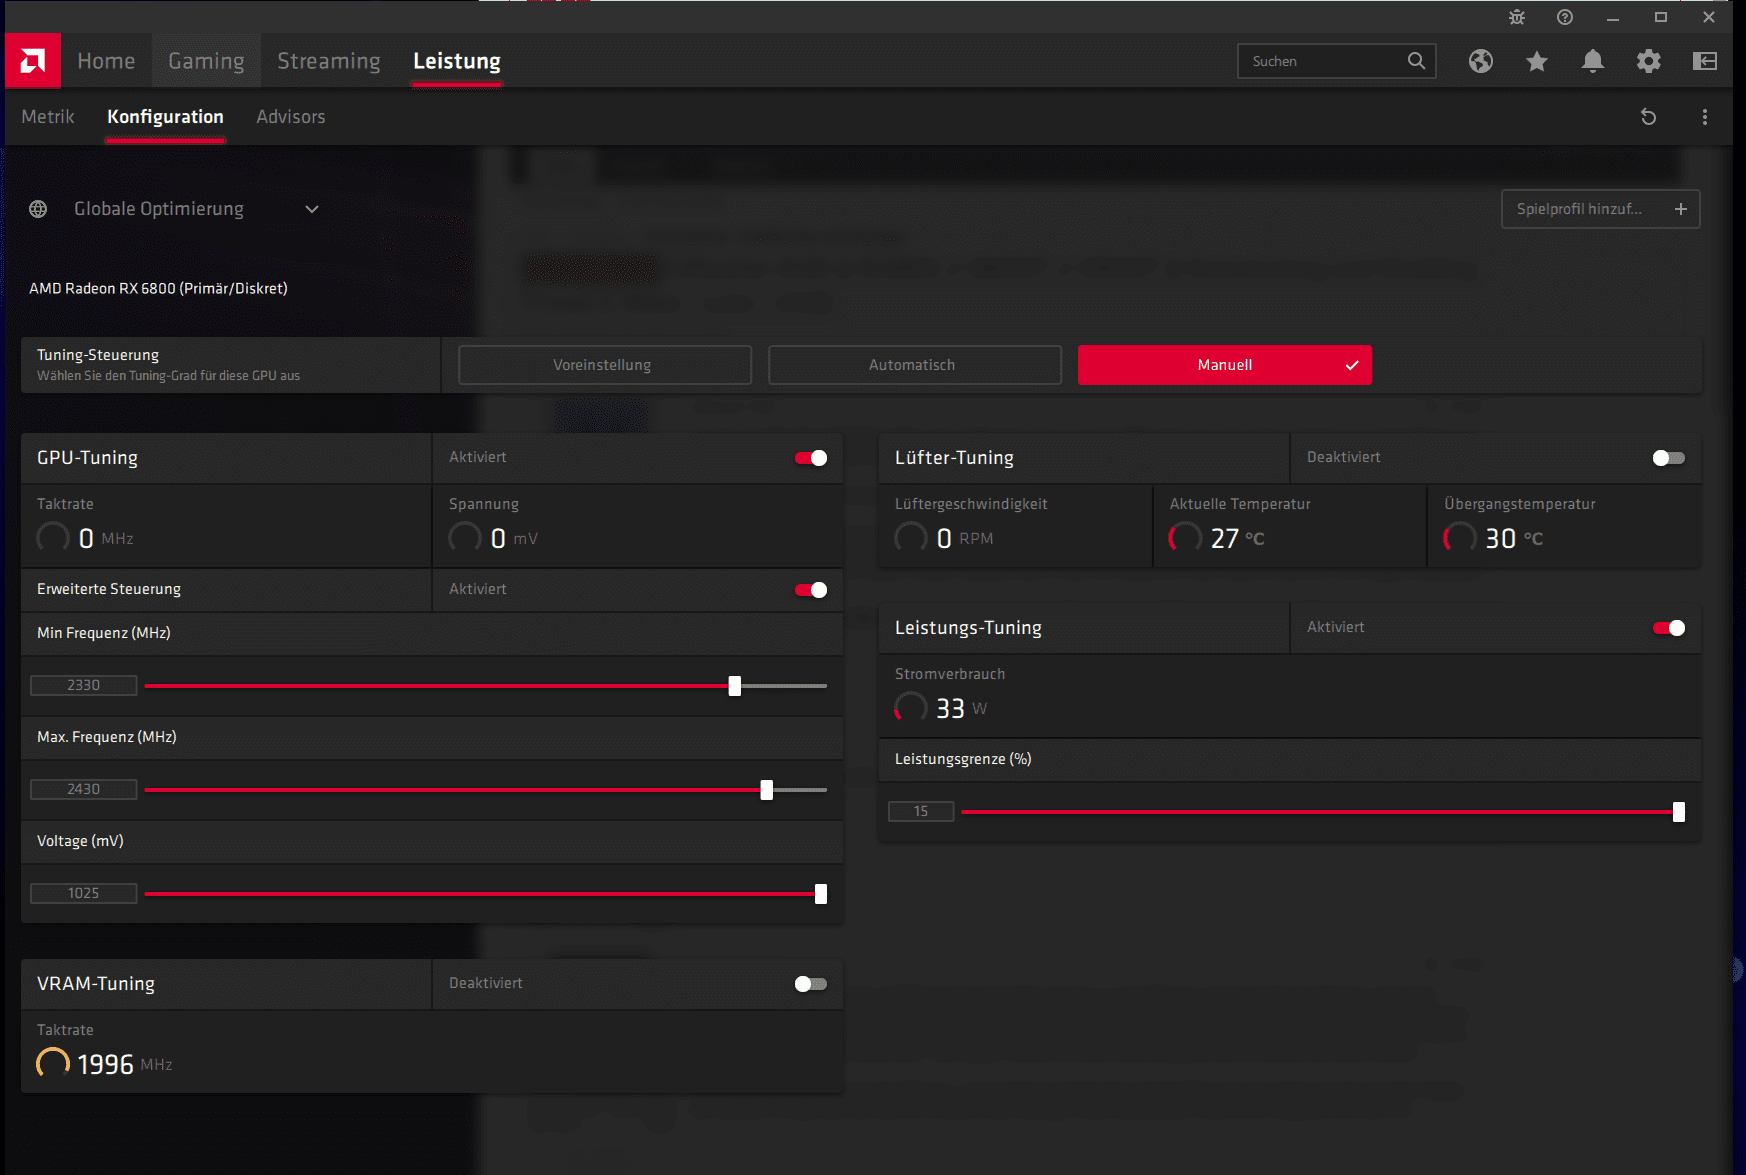Select the Leistung tab
Screen dimensions: 1746x1175
pos(457,61)
